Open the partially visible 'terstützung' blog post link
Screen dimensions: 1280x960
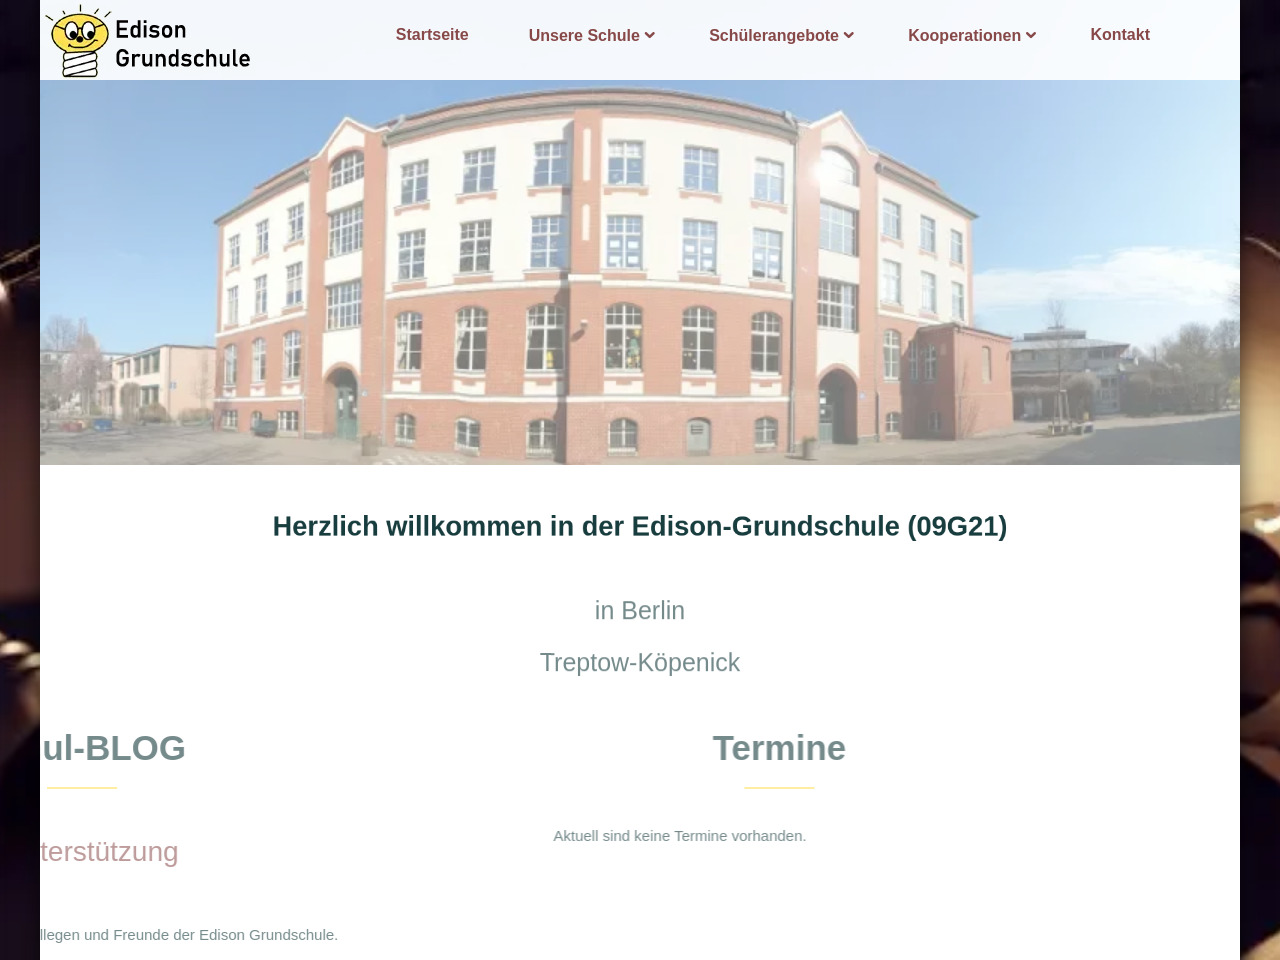coord(109,852)
